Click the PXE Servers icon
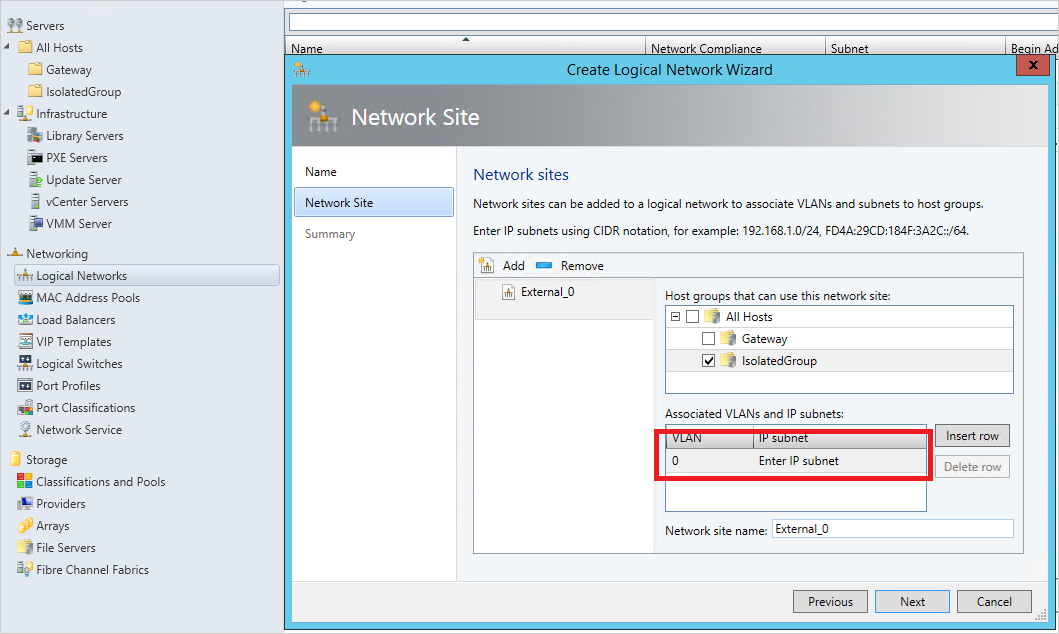The height and width of the screenshot is (634, 1059). click(34, 157)
